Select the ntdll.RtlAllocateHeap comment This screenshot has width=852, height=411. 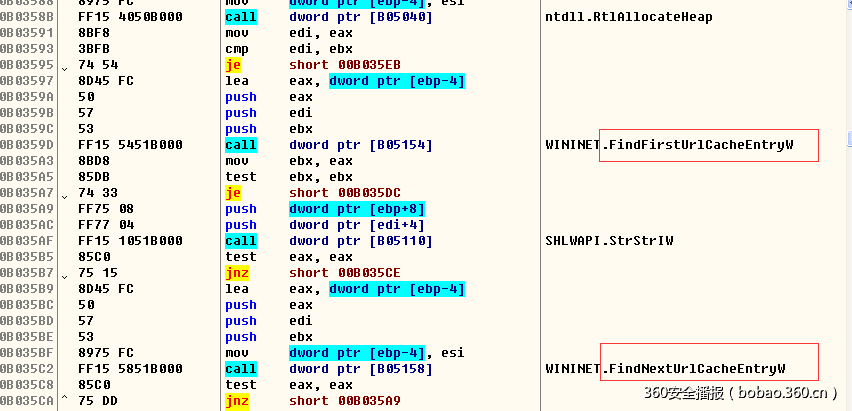[x=628, y=17]
